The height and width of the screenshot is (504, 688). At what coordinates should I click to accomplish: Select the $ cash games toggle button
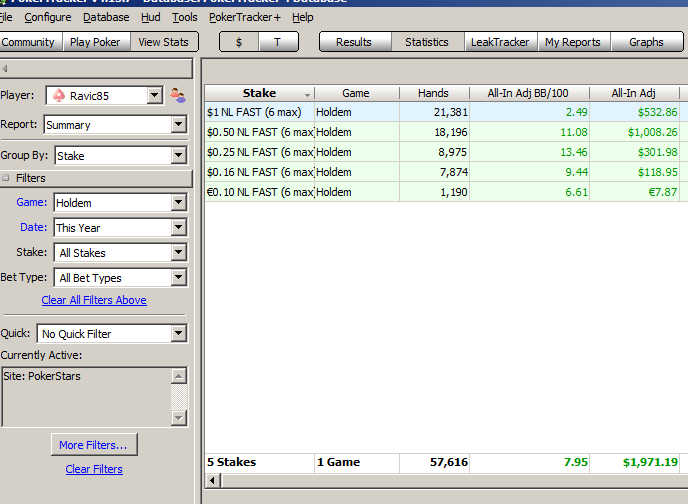(239, 42)
